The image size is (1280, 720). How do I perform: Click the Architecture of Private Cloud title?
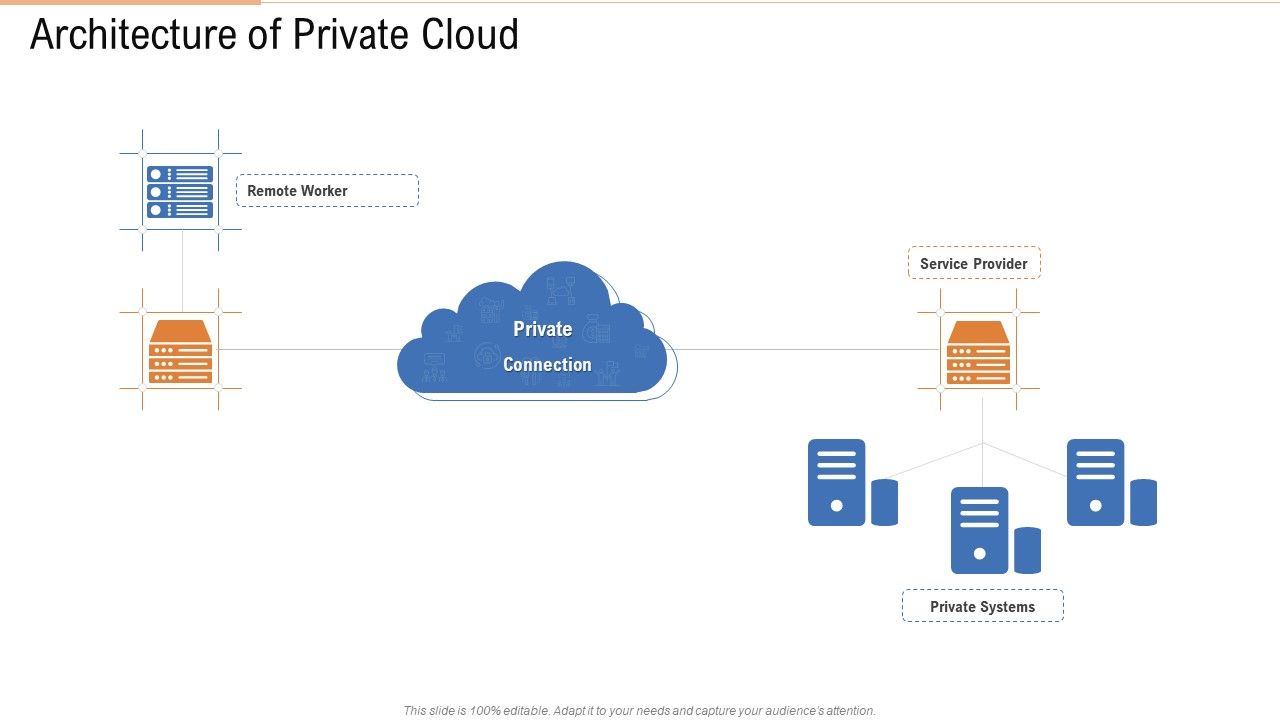point(275,35)
